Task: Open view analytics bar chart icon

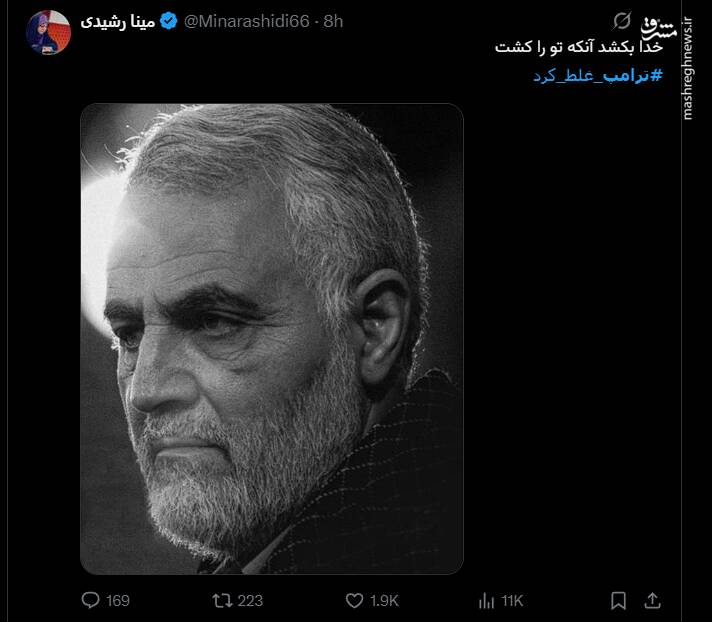Action: (487, 600)
